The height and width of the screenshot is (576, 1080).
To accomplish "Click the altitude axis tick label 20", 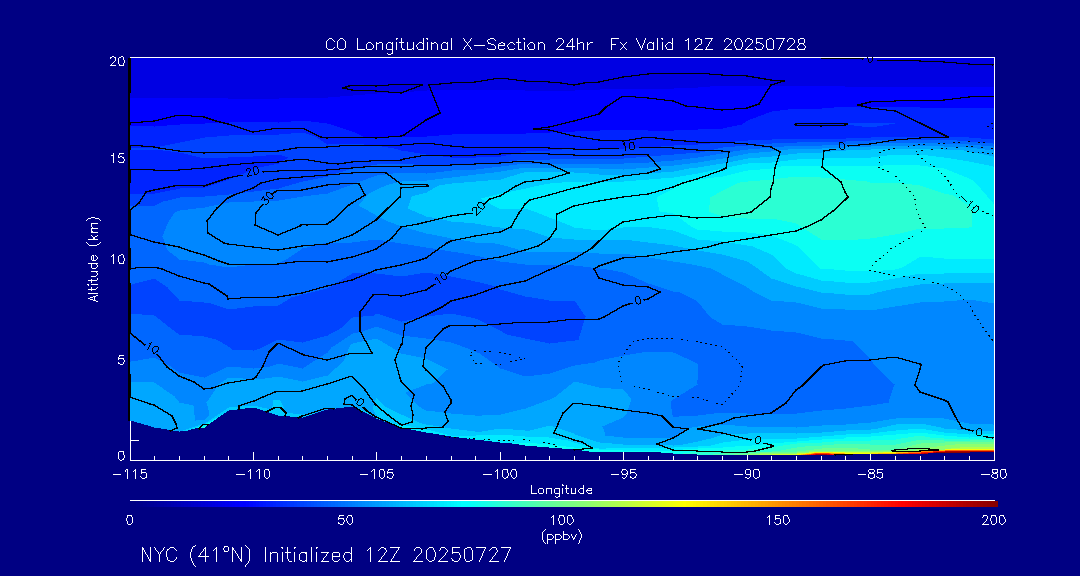I will [x=117, y=61].
